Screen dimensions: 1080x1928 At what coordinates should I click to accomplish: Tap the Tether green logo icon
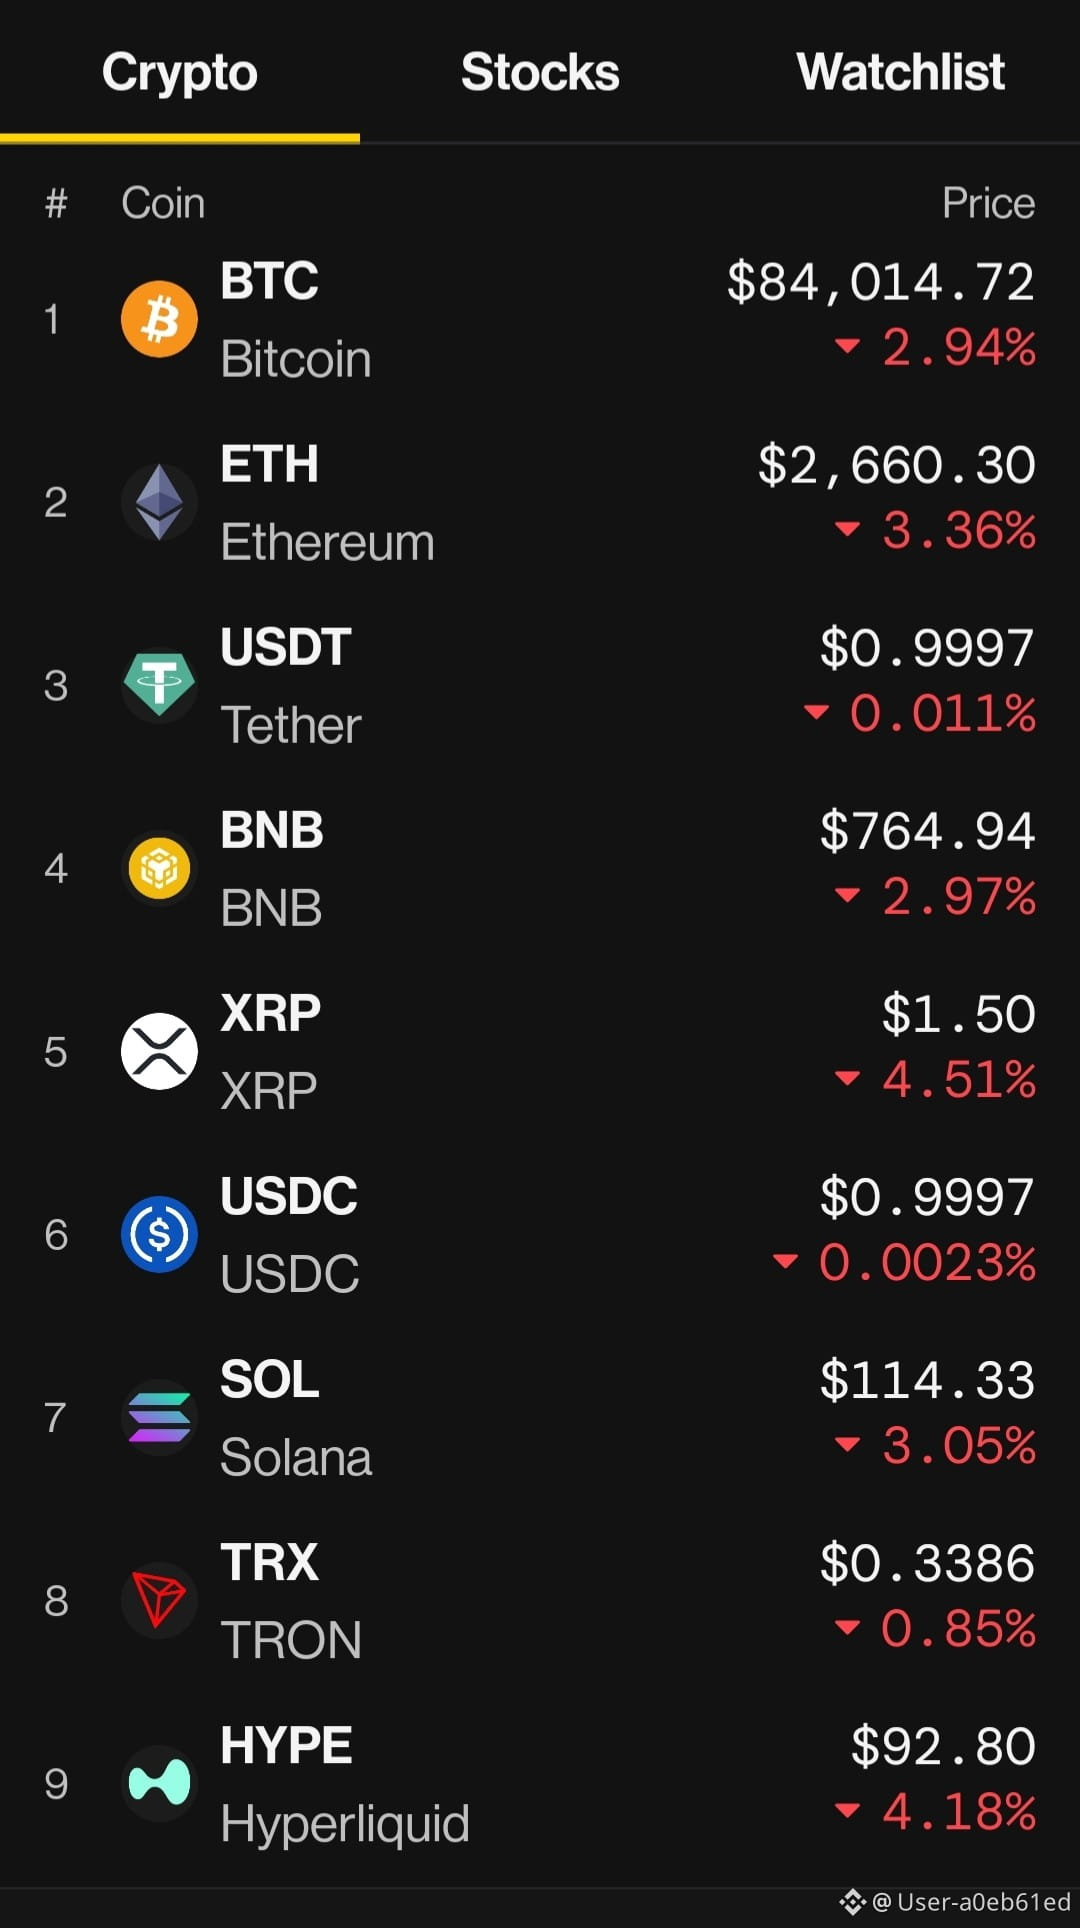159,685
